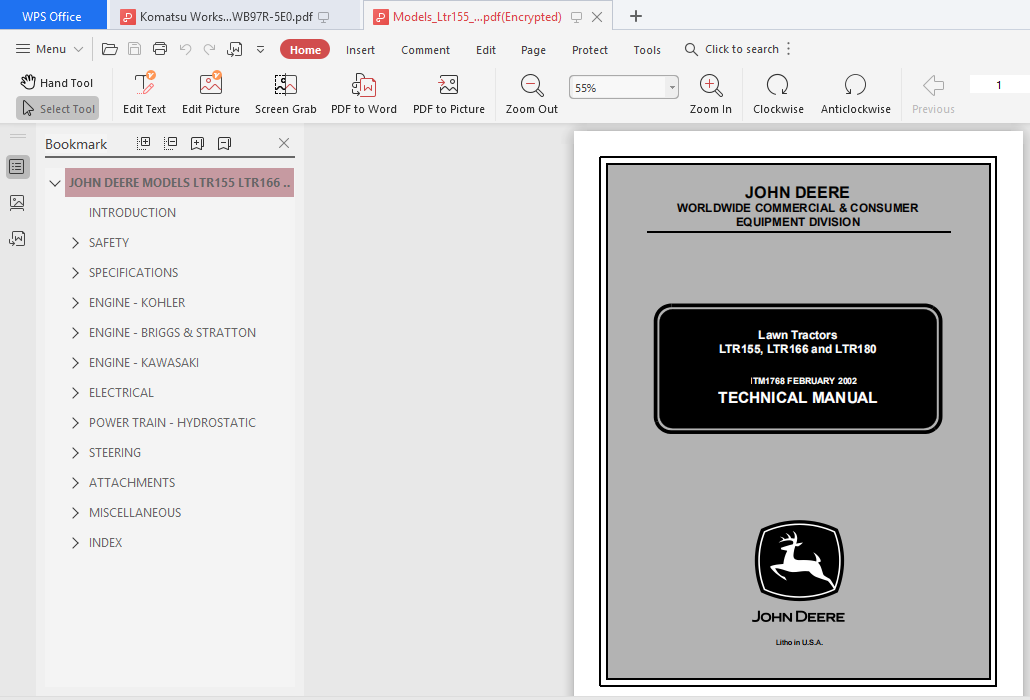This screenshot has width=1030, height=700.
Task: Switch to the Comment ribbon tab
Action: tap(426, 50)
